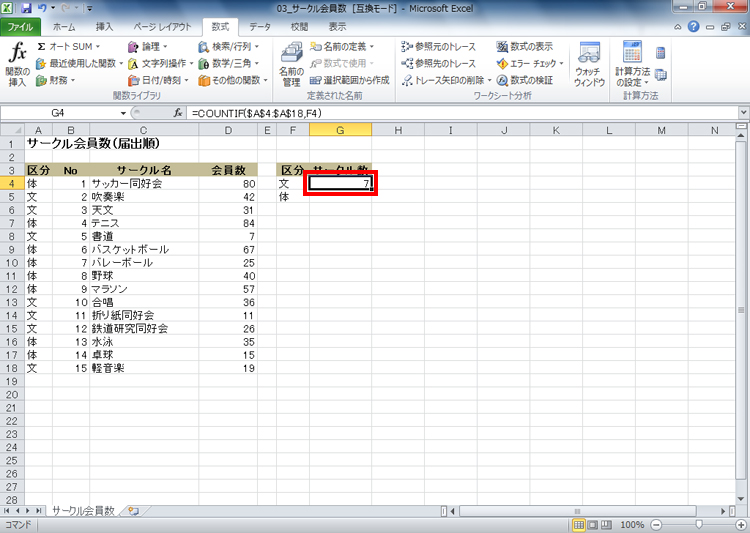Switch to the View (表示) tab
Screen dimensions: 750x533
(x=337, y=27)
